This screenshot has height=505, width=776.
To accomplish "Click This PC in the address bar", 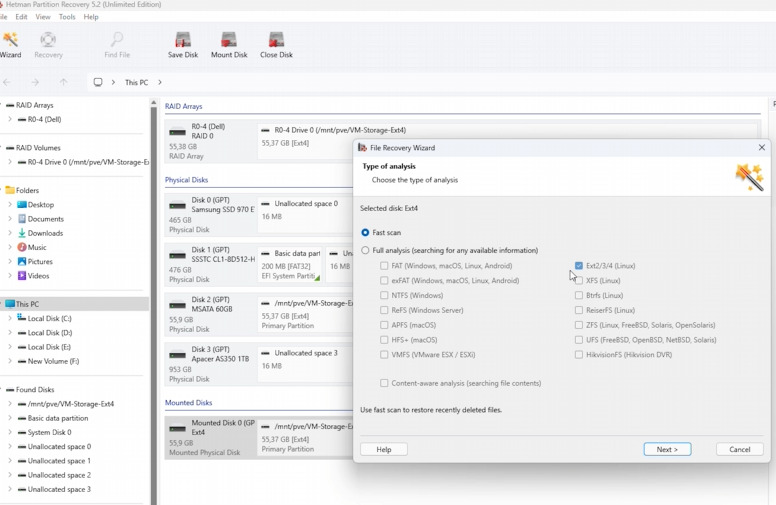I will pos(136,82).
